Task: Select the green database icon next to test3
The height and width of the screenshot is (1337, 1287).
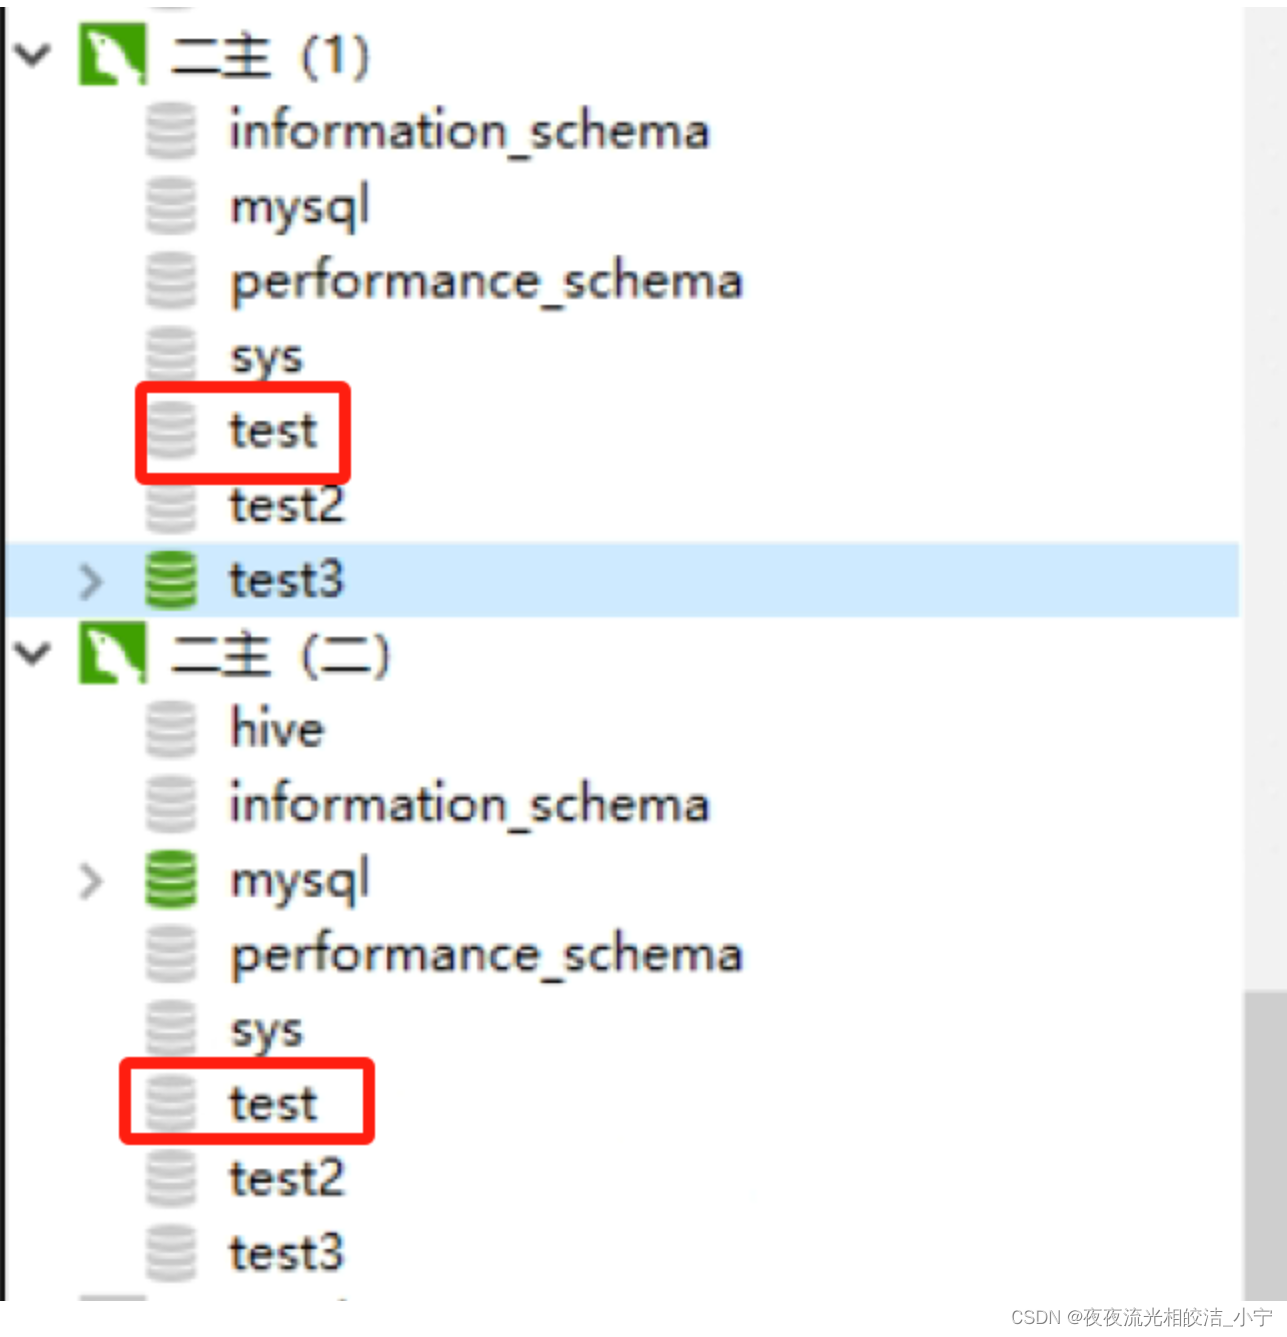Action: pyautogui.click(x=170, y=580)
